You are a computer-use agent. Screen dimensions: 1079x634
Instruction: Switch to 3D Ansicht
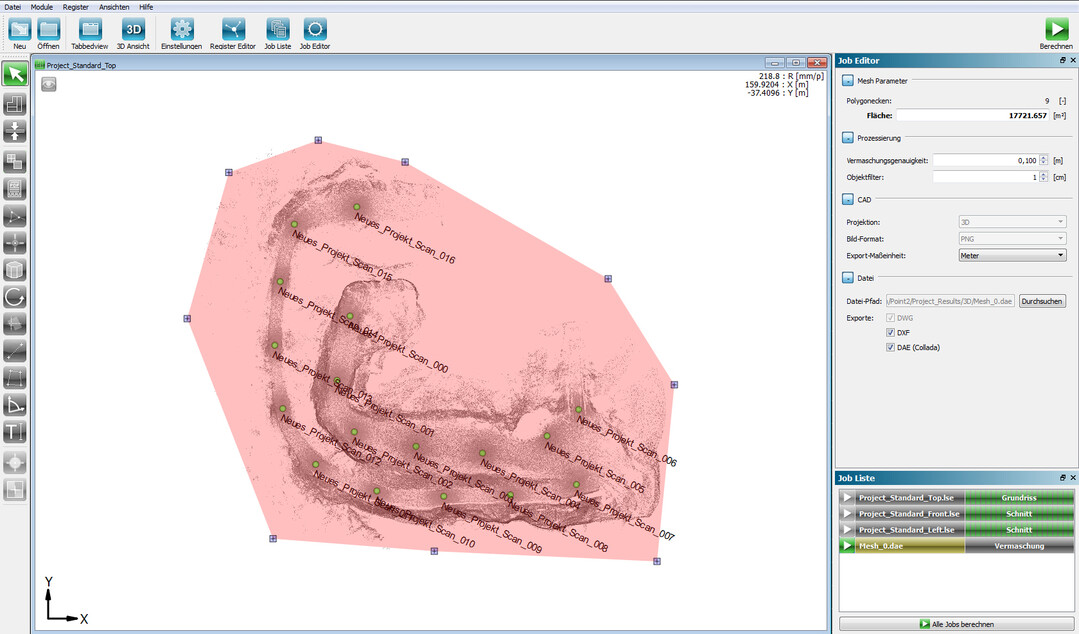tap(133, 30)
